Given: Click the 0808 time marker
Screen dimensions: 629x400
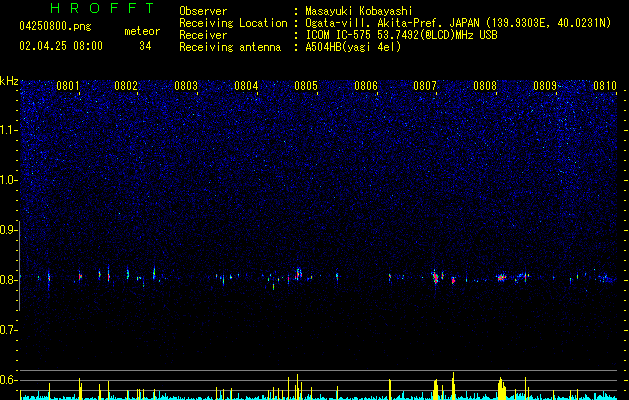Looking at the screenshot, I should pos(485,86).
